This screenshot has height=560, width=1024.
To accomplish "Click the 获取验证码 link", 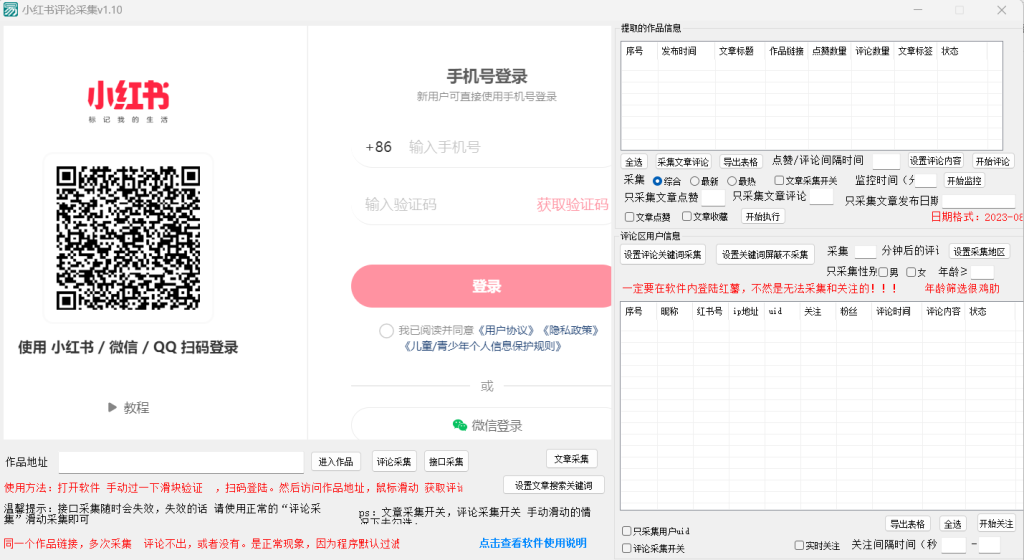I will [572, 205].
